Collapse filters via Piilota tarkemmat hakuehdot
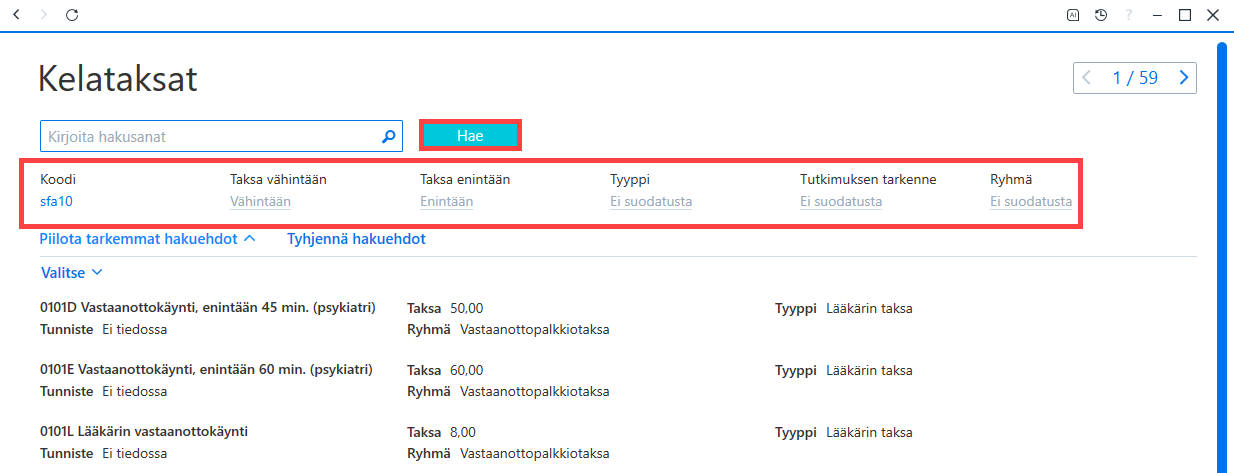 (x=148, y=239)
